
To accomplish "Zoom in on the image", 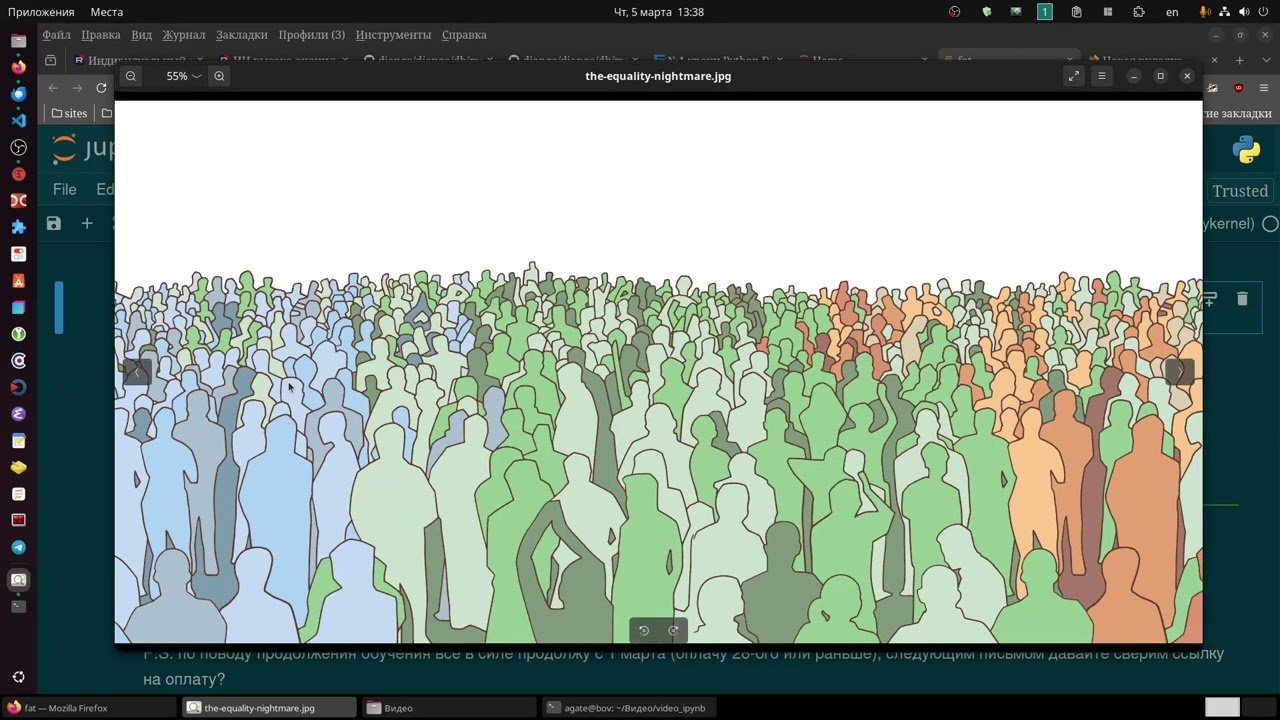I will click(219, 76).
